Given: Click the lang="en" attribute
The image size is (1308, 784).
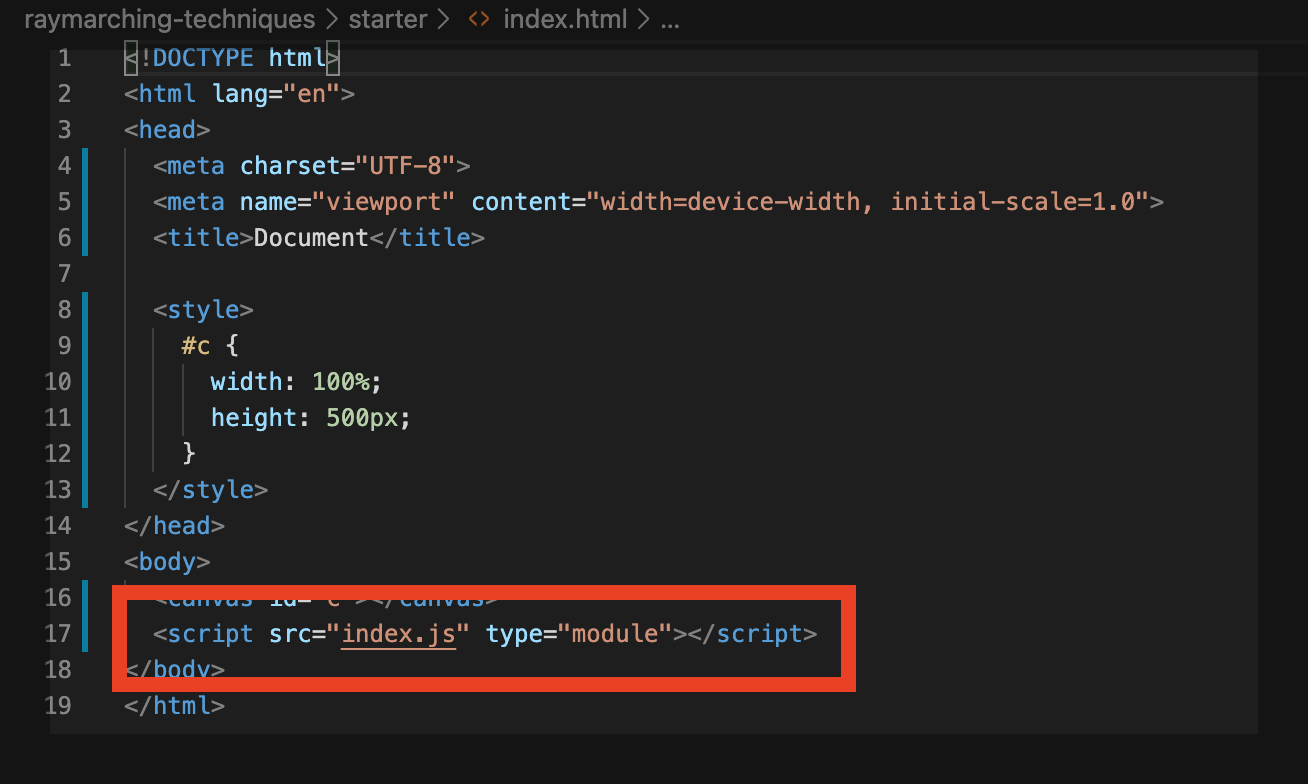Looking at the screenshot, I should tap(276, 93).
